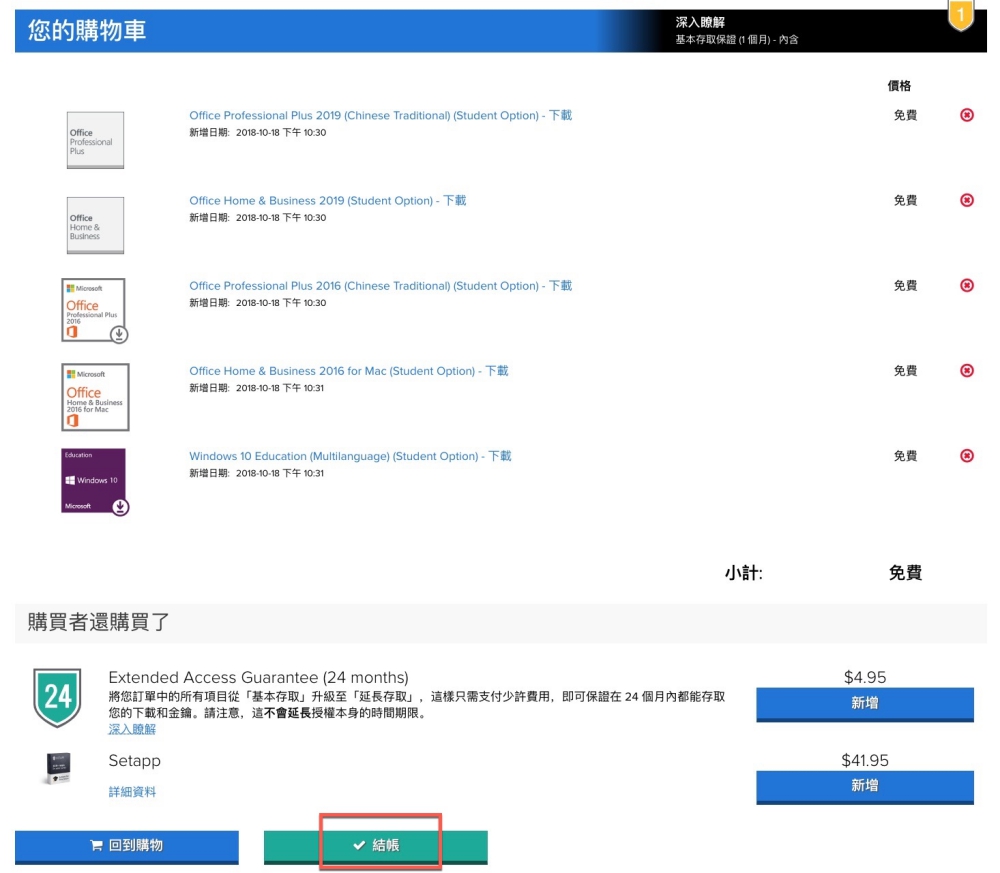This screenshot has width=1000, height=873.
Task: Add Setapp to cart with 新增 button
Action: (864, 786)
